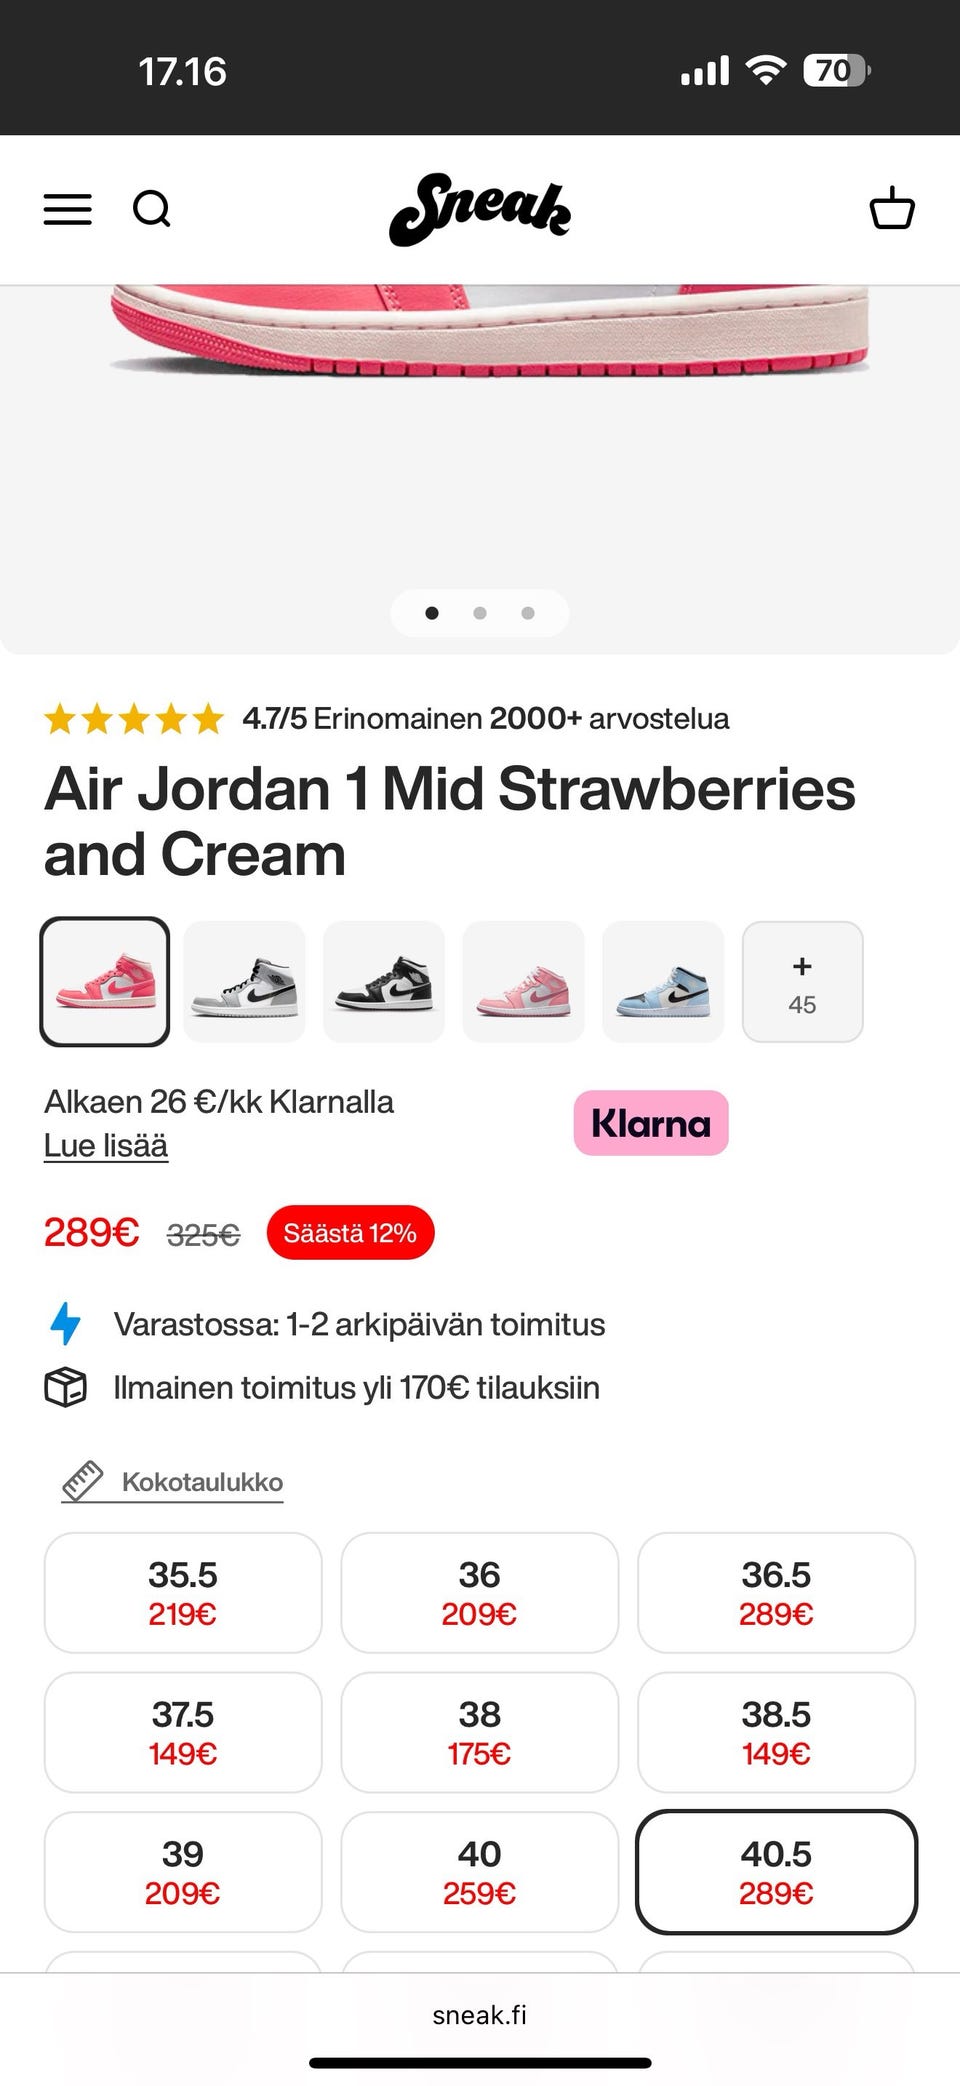960x2086 pixels.
Task: Select size 37.5 for 149€
Action: 183,1732
